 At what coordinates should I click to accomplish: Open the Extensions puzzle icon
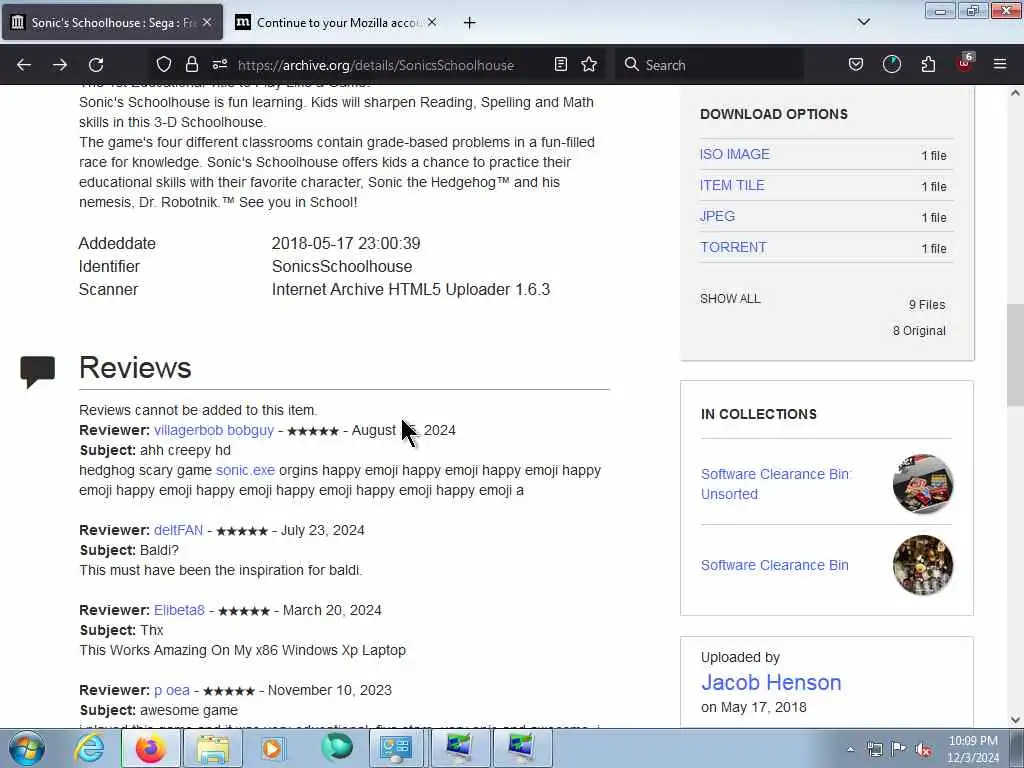click(928, 64)
